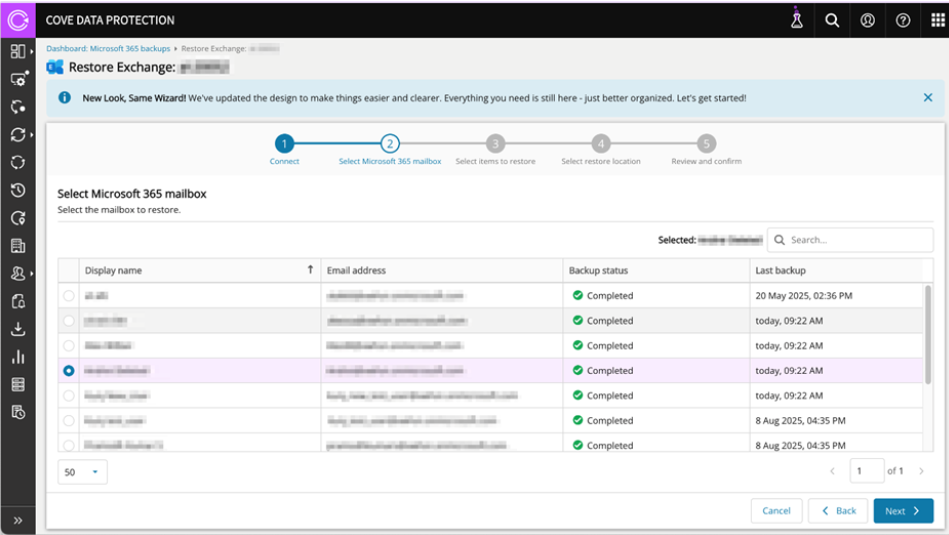Click the server rack icon in the sidebar

pyautogui.click(x=18, y=384)
